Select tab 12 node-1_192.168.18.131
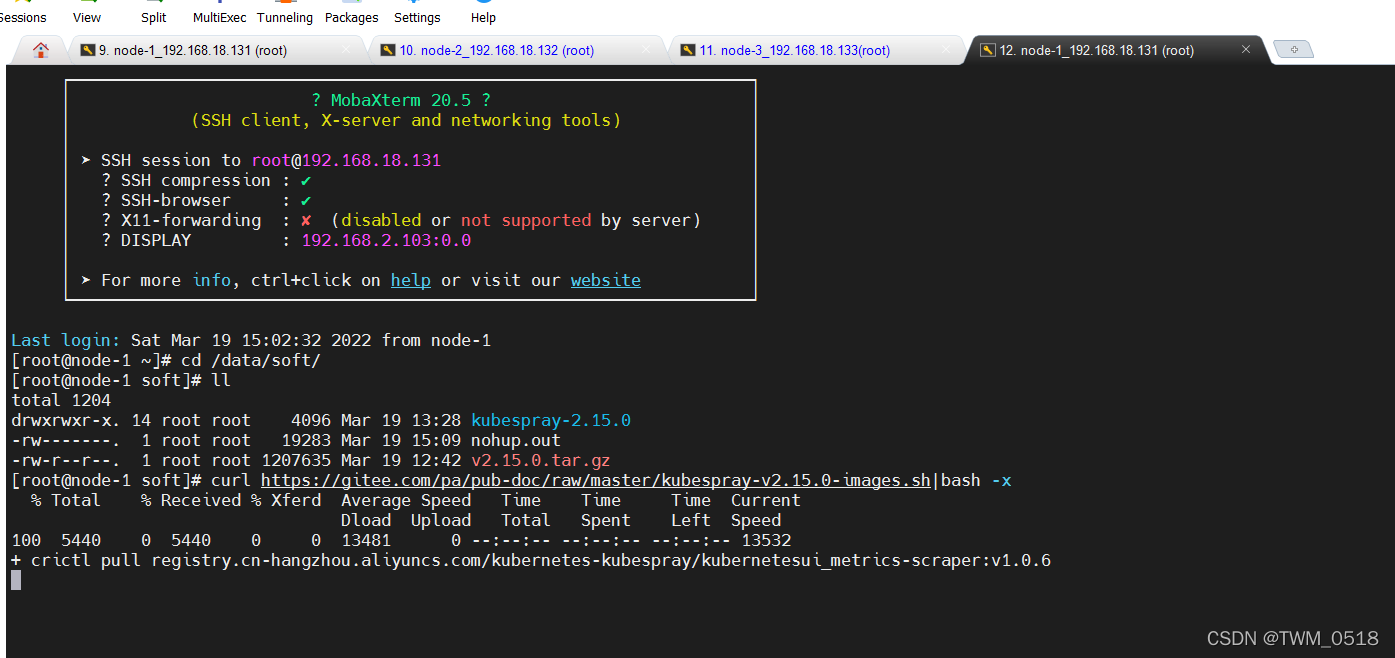This screenshot has width=1395, height=658. tap(1096, 50)
